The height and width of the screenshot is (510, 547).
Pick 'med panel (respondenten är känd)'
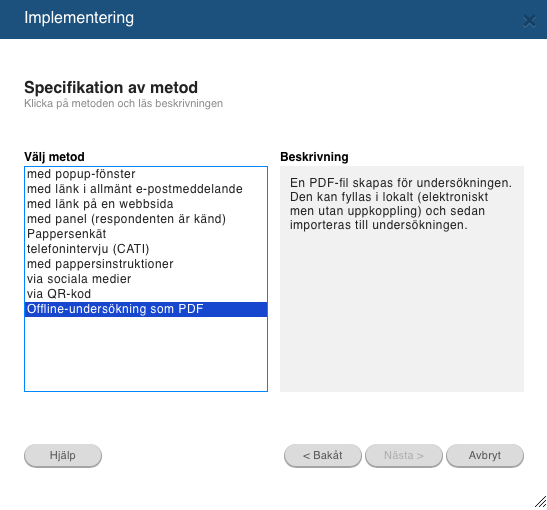(146, 219)
